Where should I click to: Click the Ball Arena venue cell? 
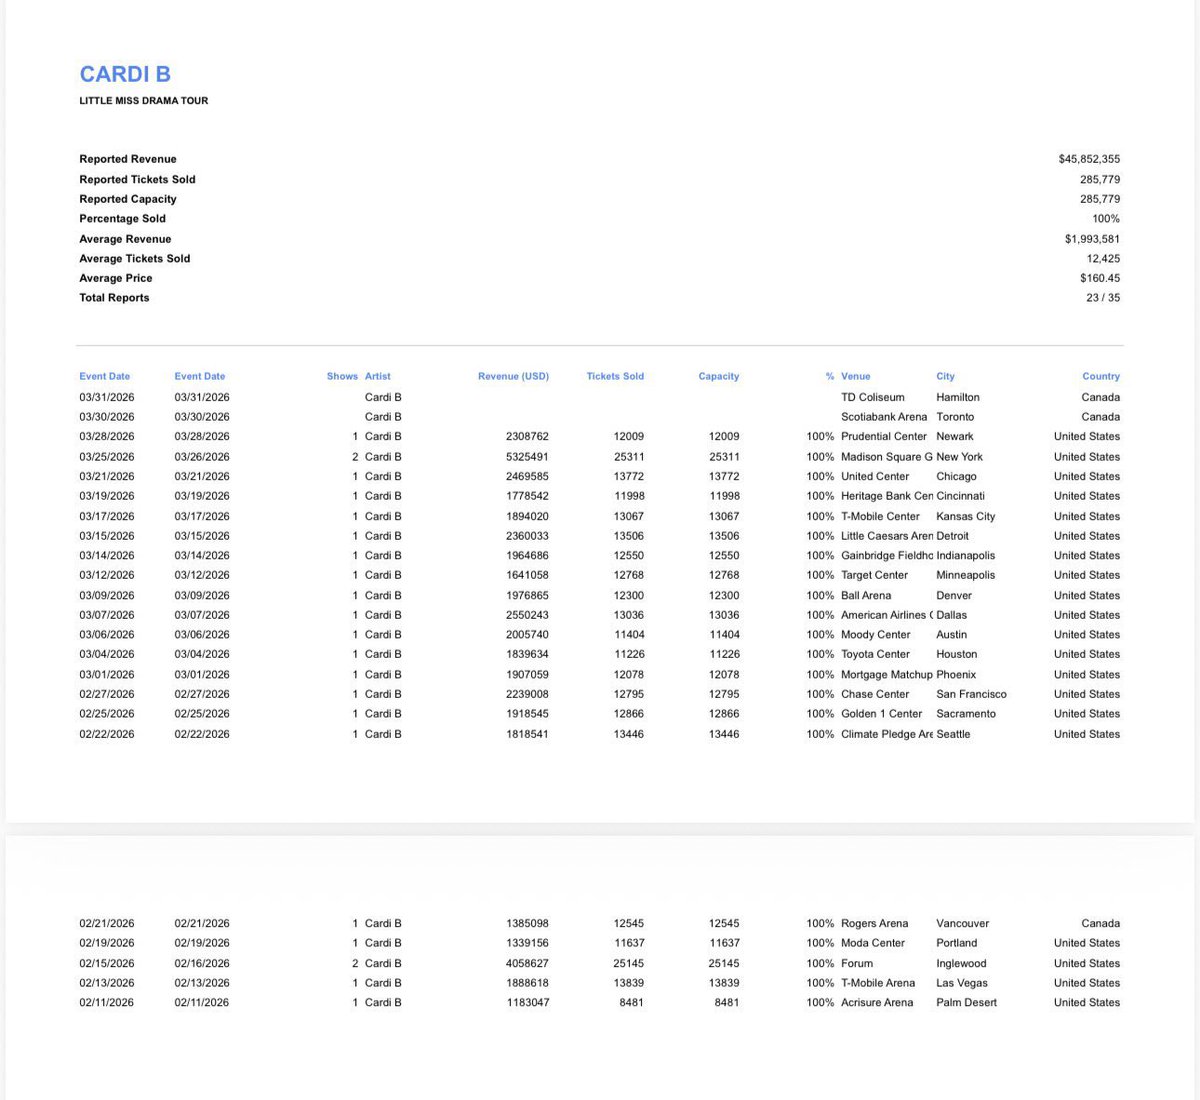(x=866, y=595)
